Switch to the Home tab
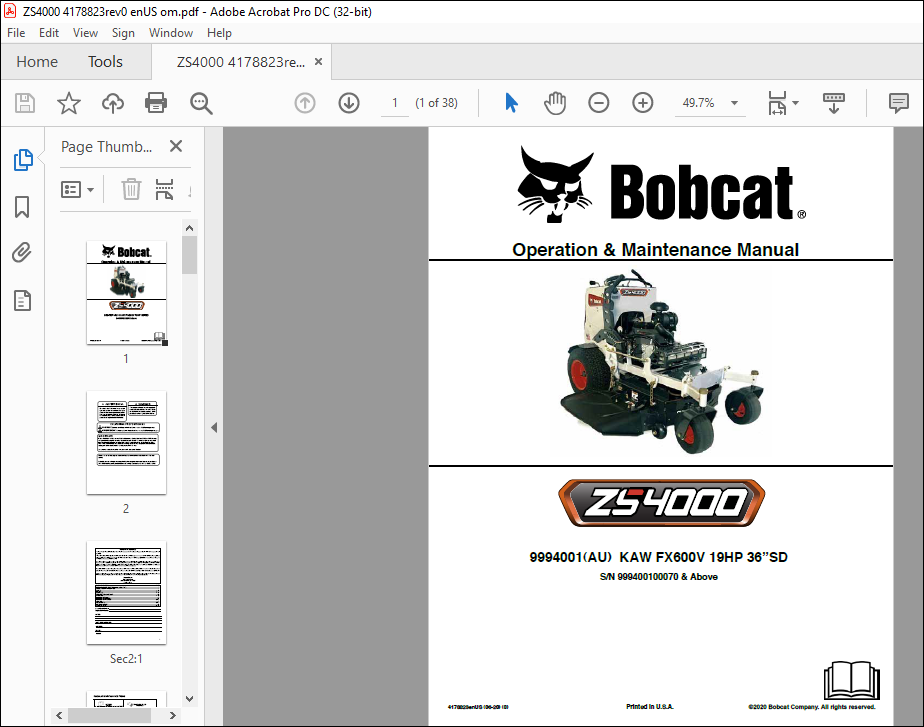 click(37, 62)
